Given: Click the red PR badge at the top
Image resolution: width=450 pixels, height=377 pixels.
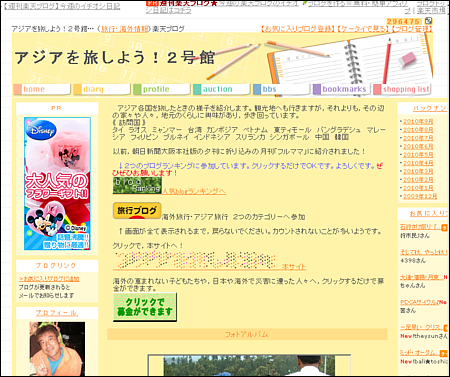Looking at the screenshot, I should point(151,3).
